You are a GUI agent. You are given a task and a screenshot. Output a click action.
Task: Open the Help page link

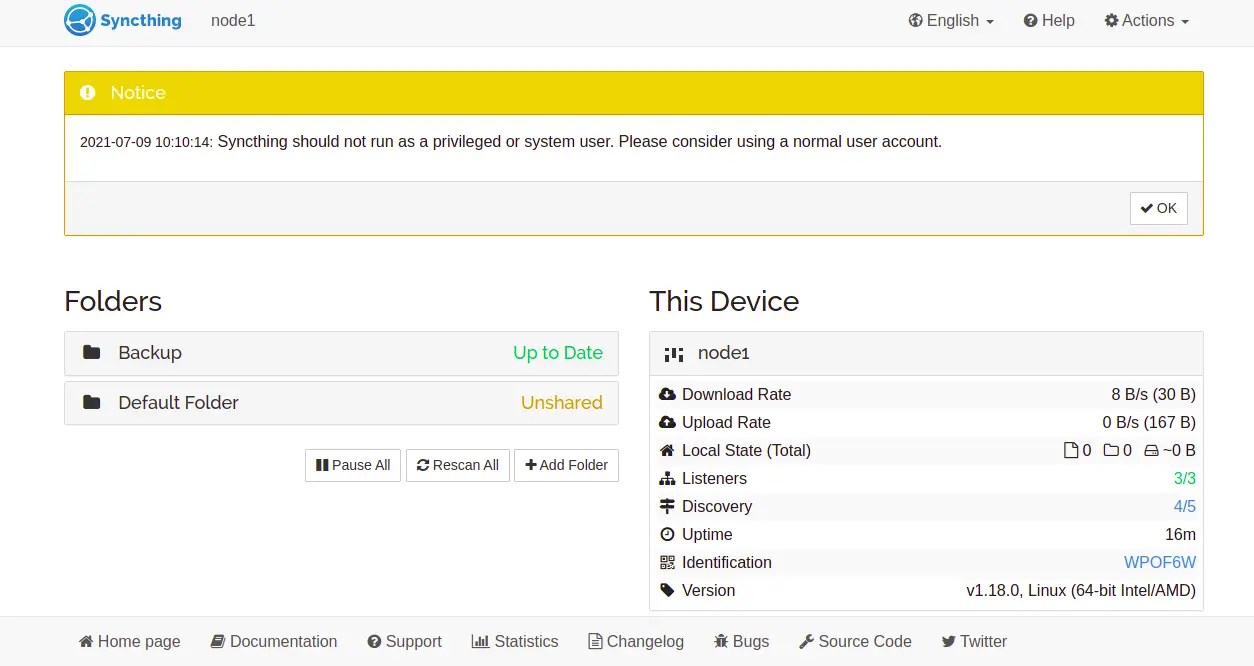1049,21
